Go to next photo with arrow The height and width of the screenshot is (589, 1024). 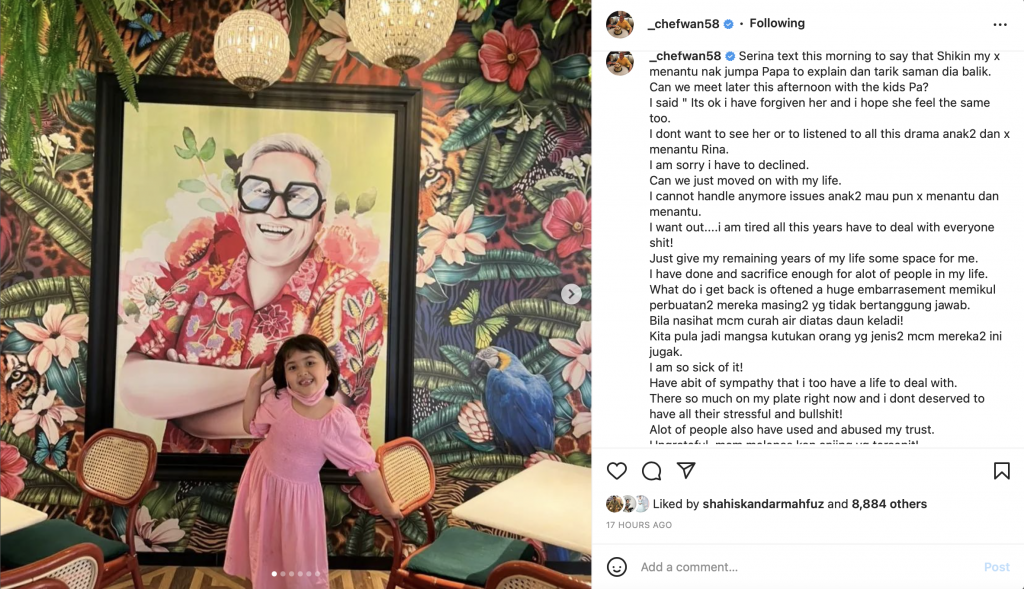coord(571,294)
